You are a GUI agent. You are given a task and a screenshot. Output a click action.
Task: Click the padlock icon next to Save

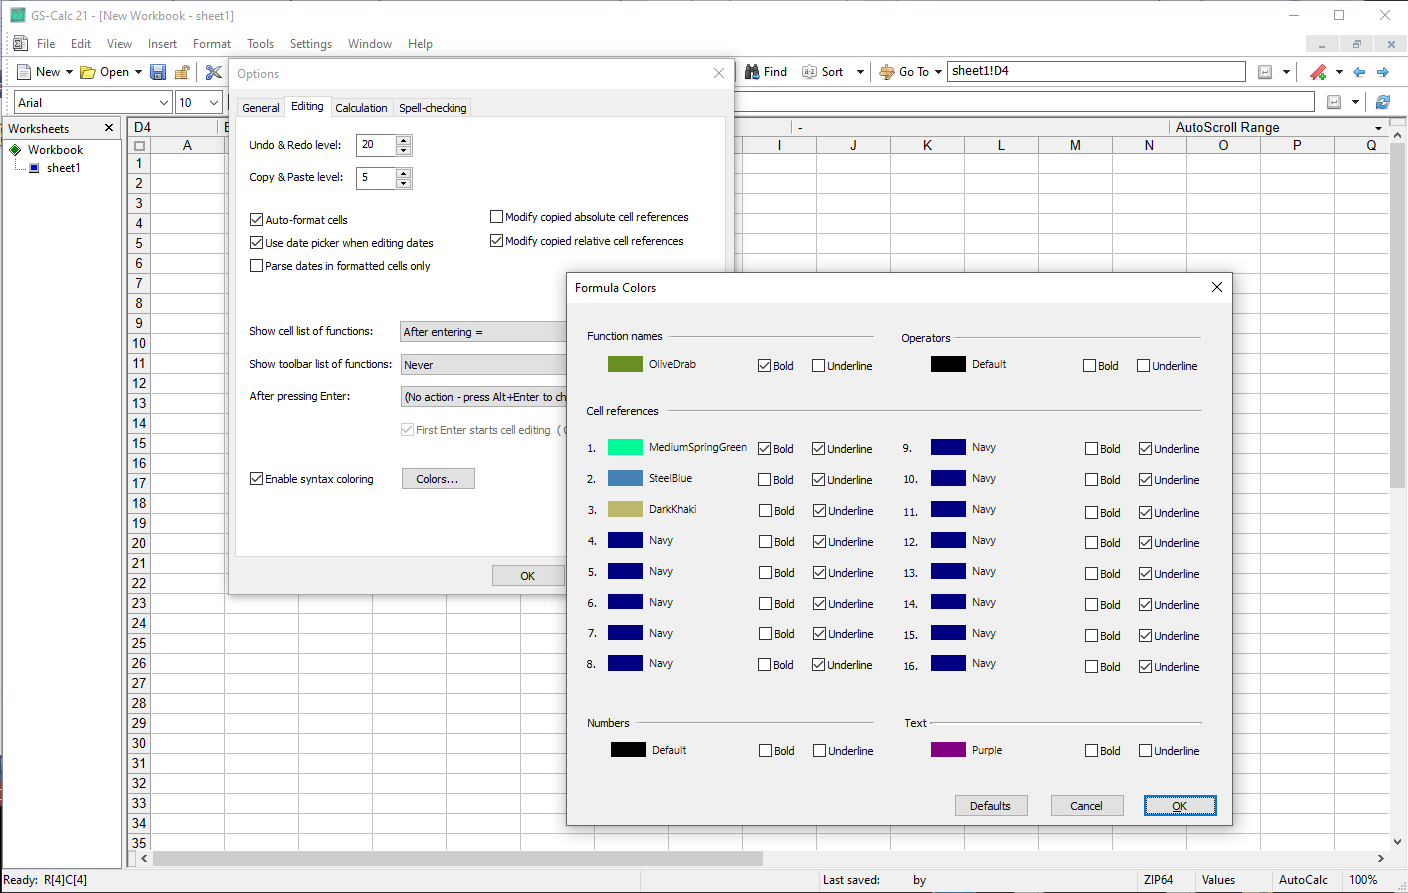point(182,71)
